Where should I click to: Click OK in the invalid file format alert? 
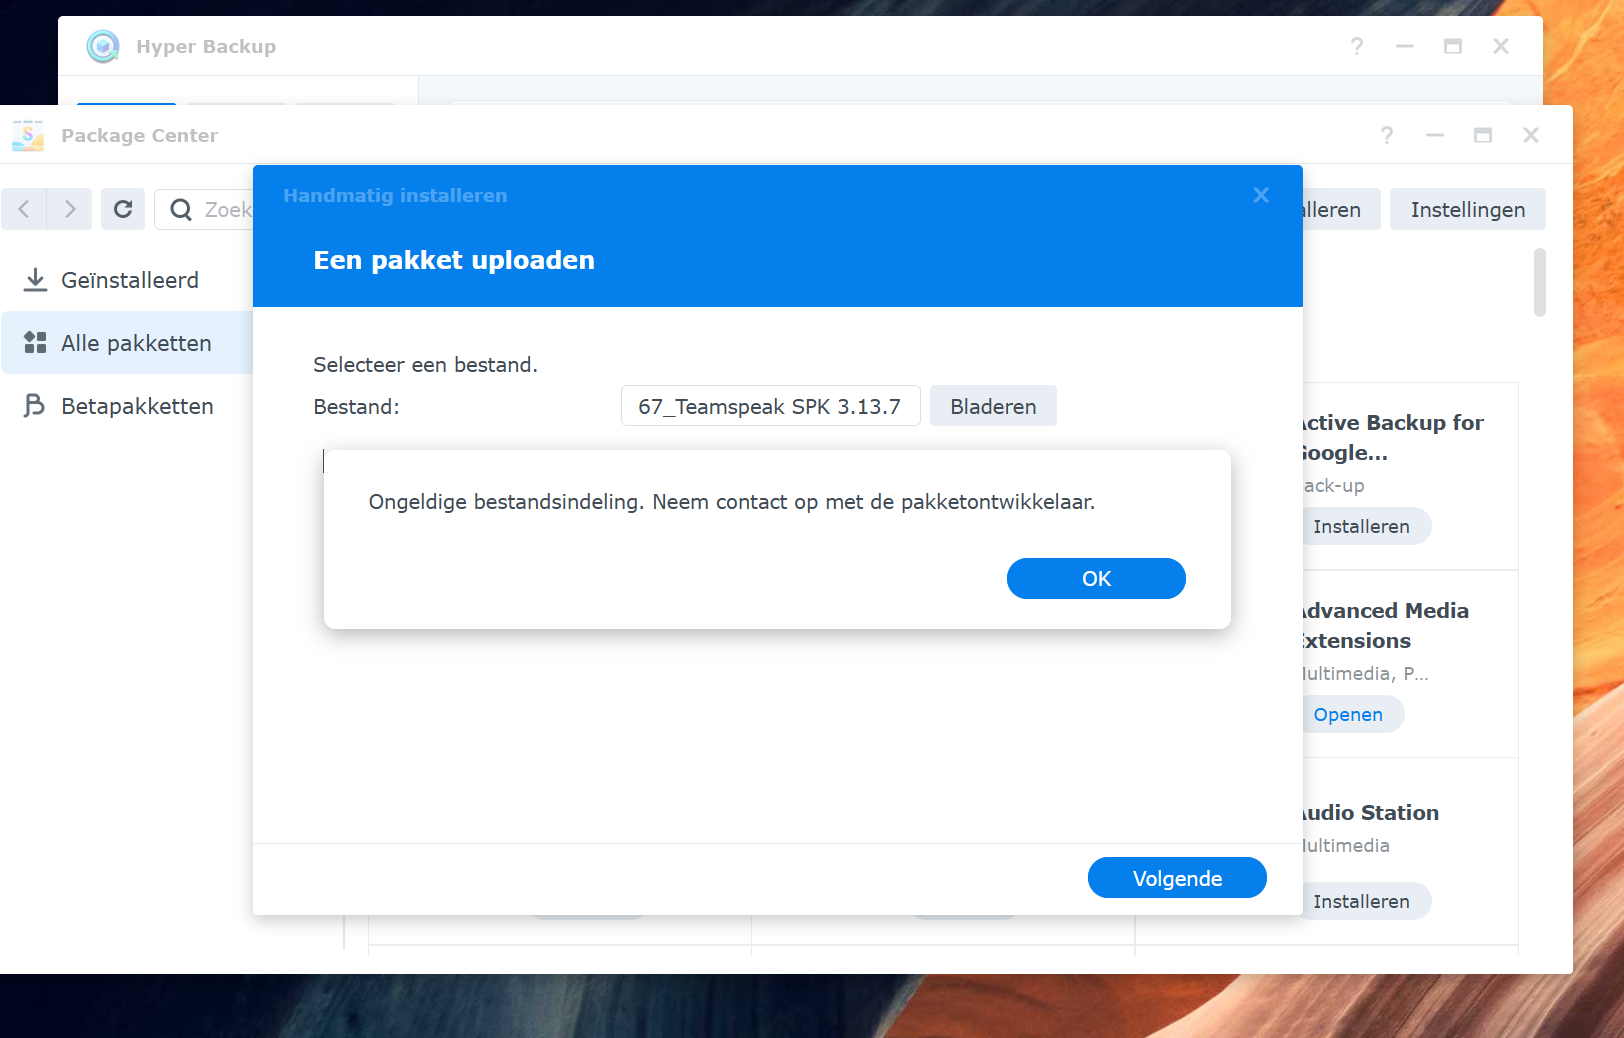[x=1095, y=579]
